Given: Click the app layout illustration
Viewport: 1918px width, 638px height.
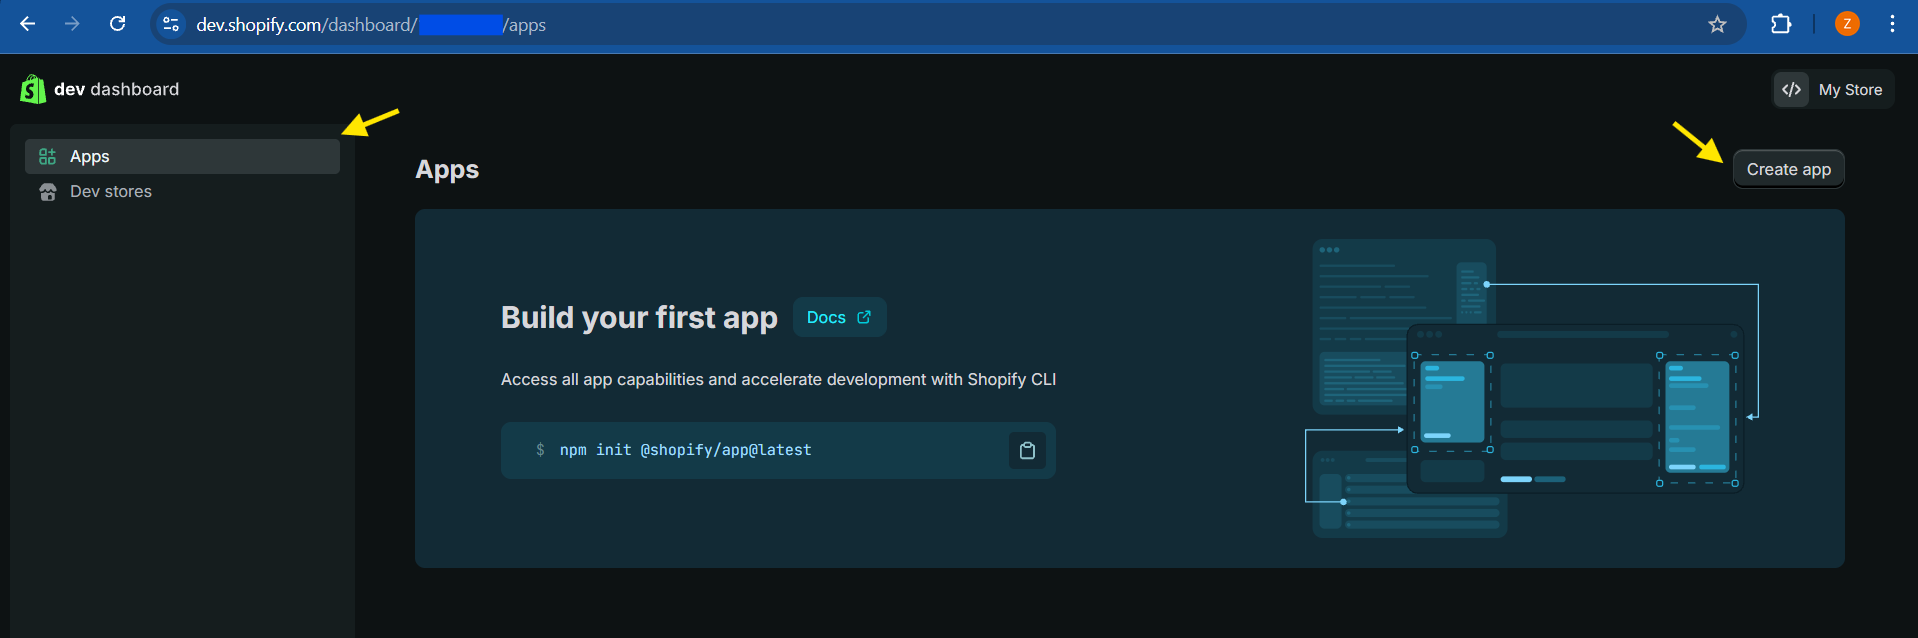Looking at the screenshot, I should point(1530,388).
